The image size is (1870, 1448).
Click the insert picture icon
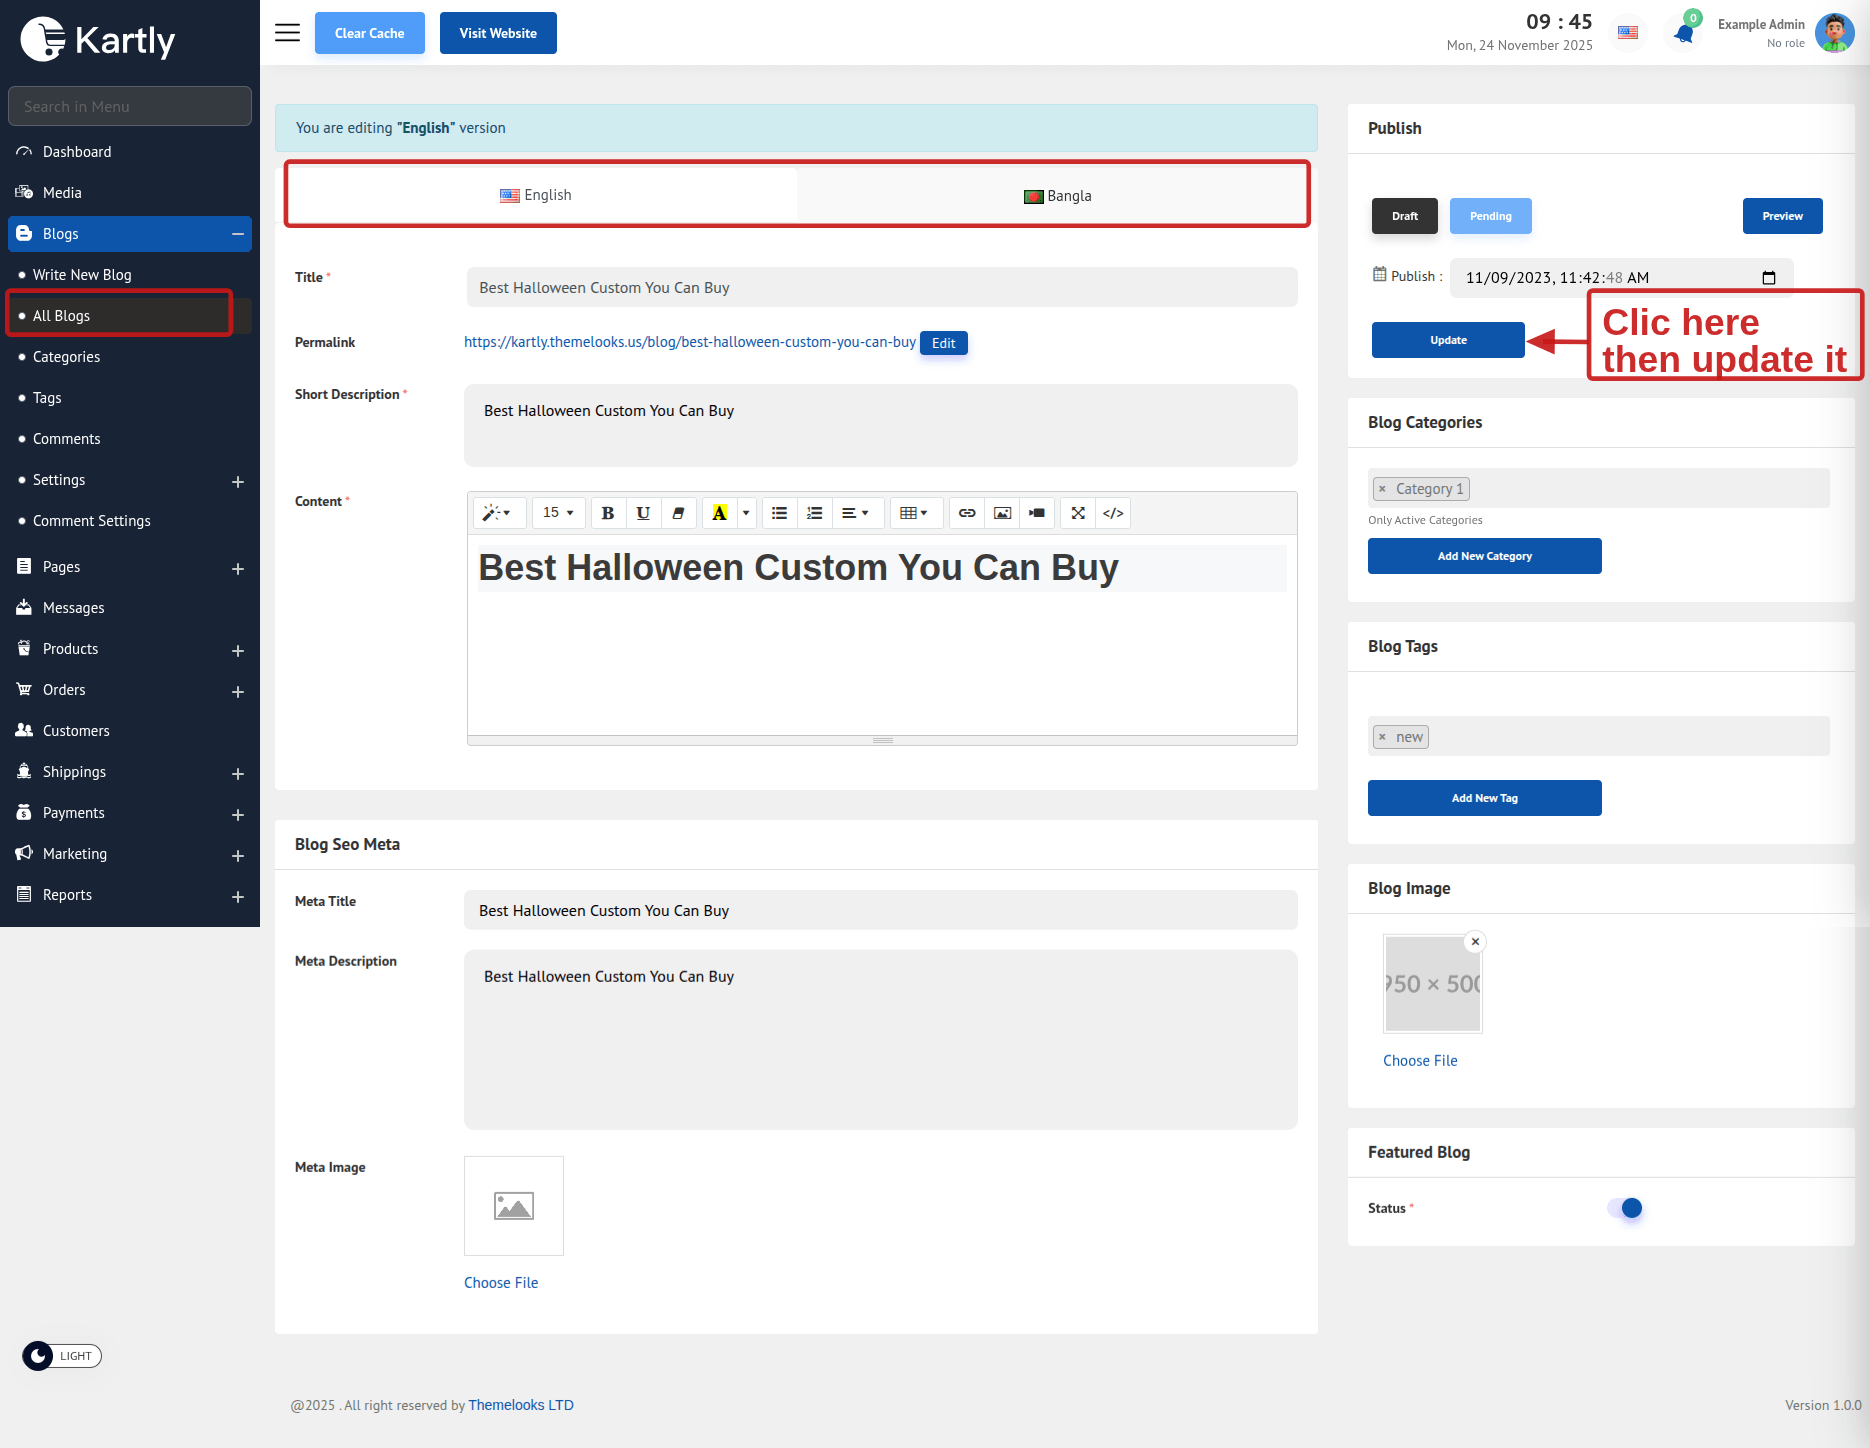pos(1002,513)
